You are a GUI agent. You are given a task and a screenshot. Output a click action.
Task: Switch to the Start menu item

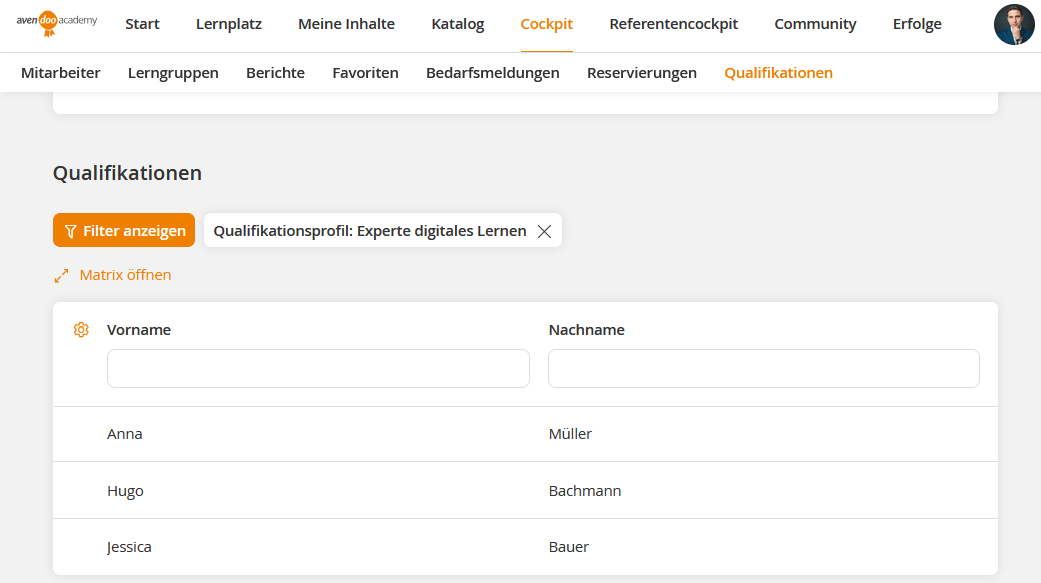[142, 24]
